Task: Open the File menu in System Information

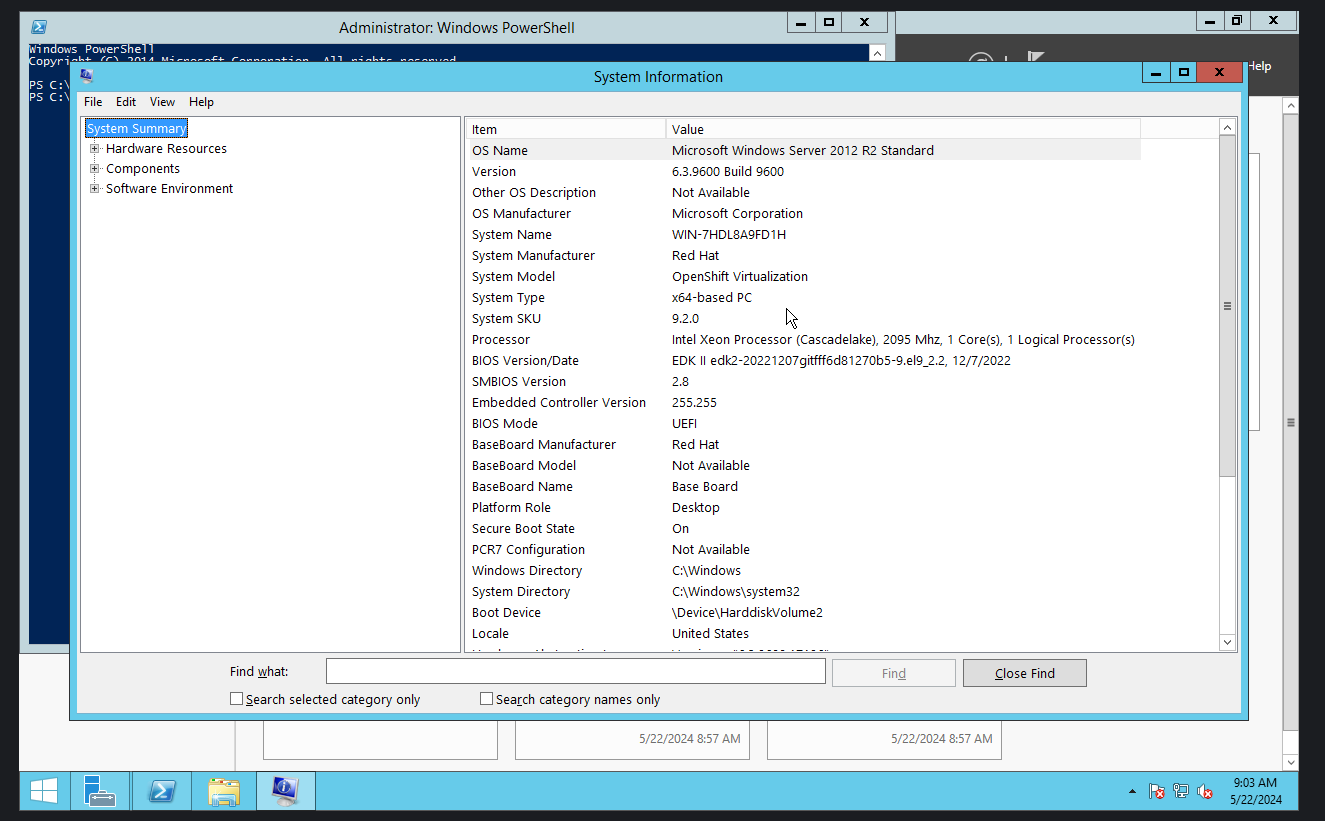Action: 93,102
